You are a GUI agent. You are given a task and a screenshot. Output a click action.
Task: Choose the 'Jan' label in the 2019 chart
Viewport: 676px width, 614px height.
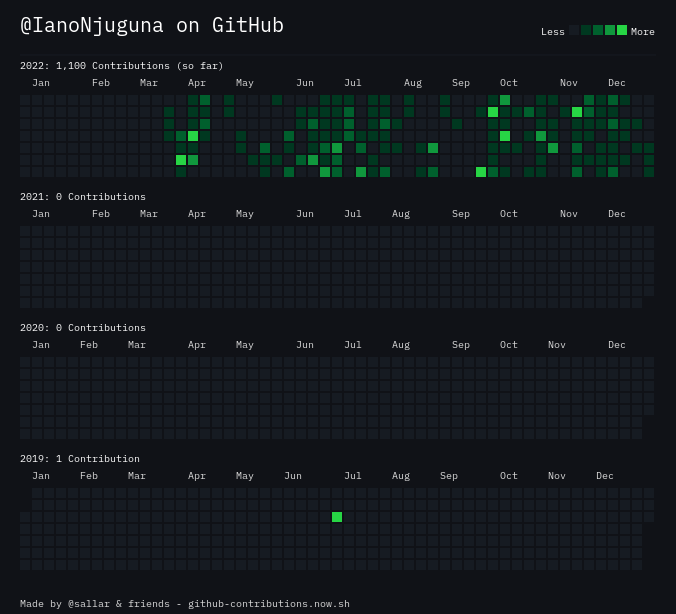[41, 476]
